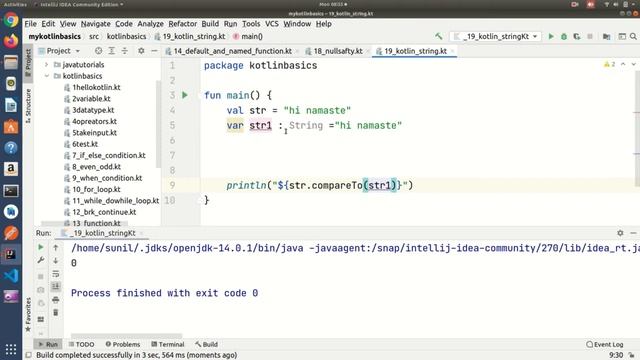Open Visual Studio Code from dock

tap(11, 276)
